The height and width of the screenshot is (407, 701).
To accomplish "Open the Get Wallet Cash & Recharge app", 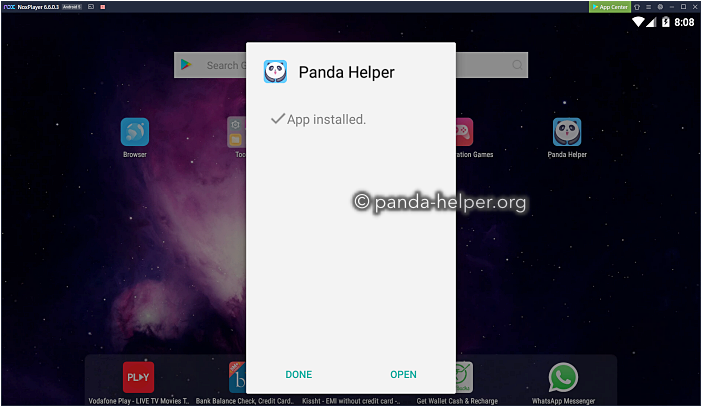I will pyautogui.click(x=465, y=377).
